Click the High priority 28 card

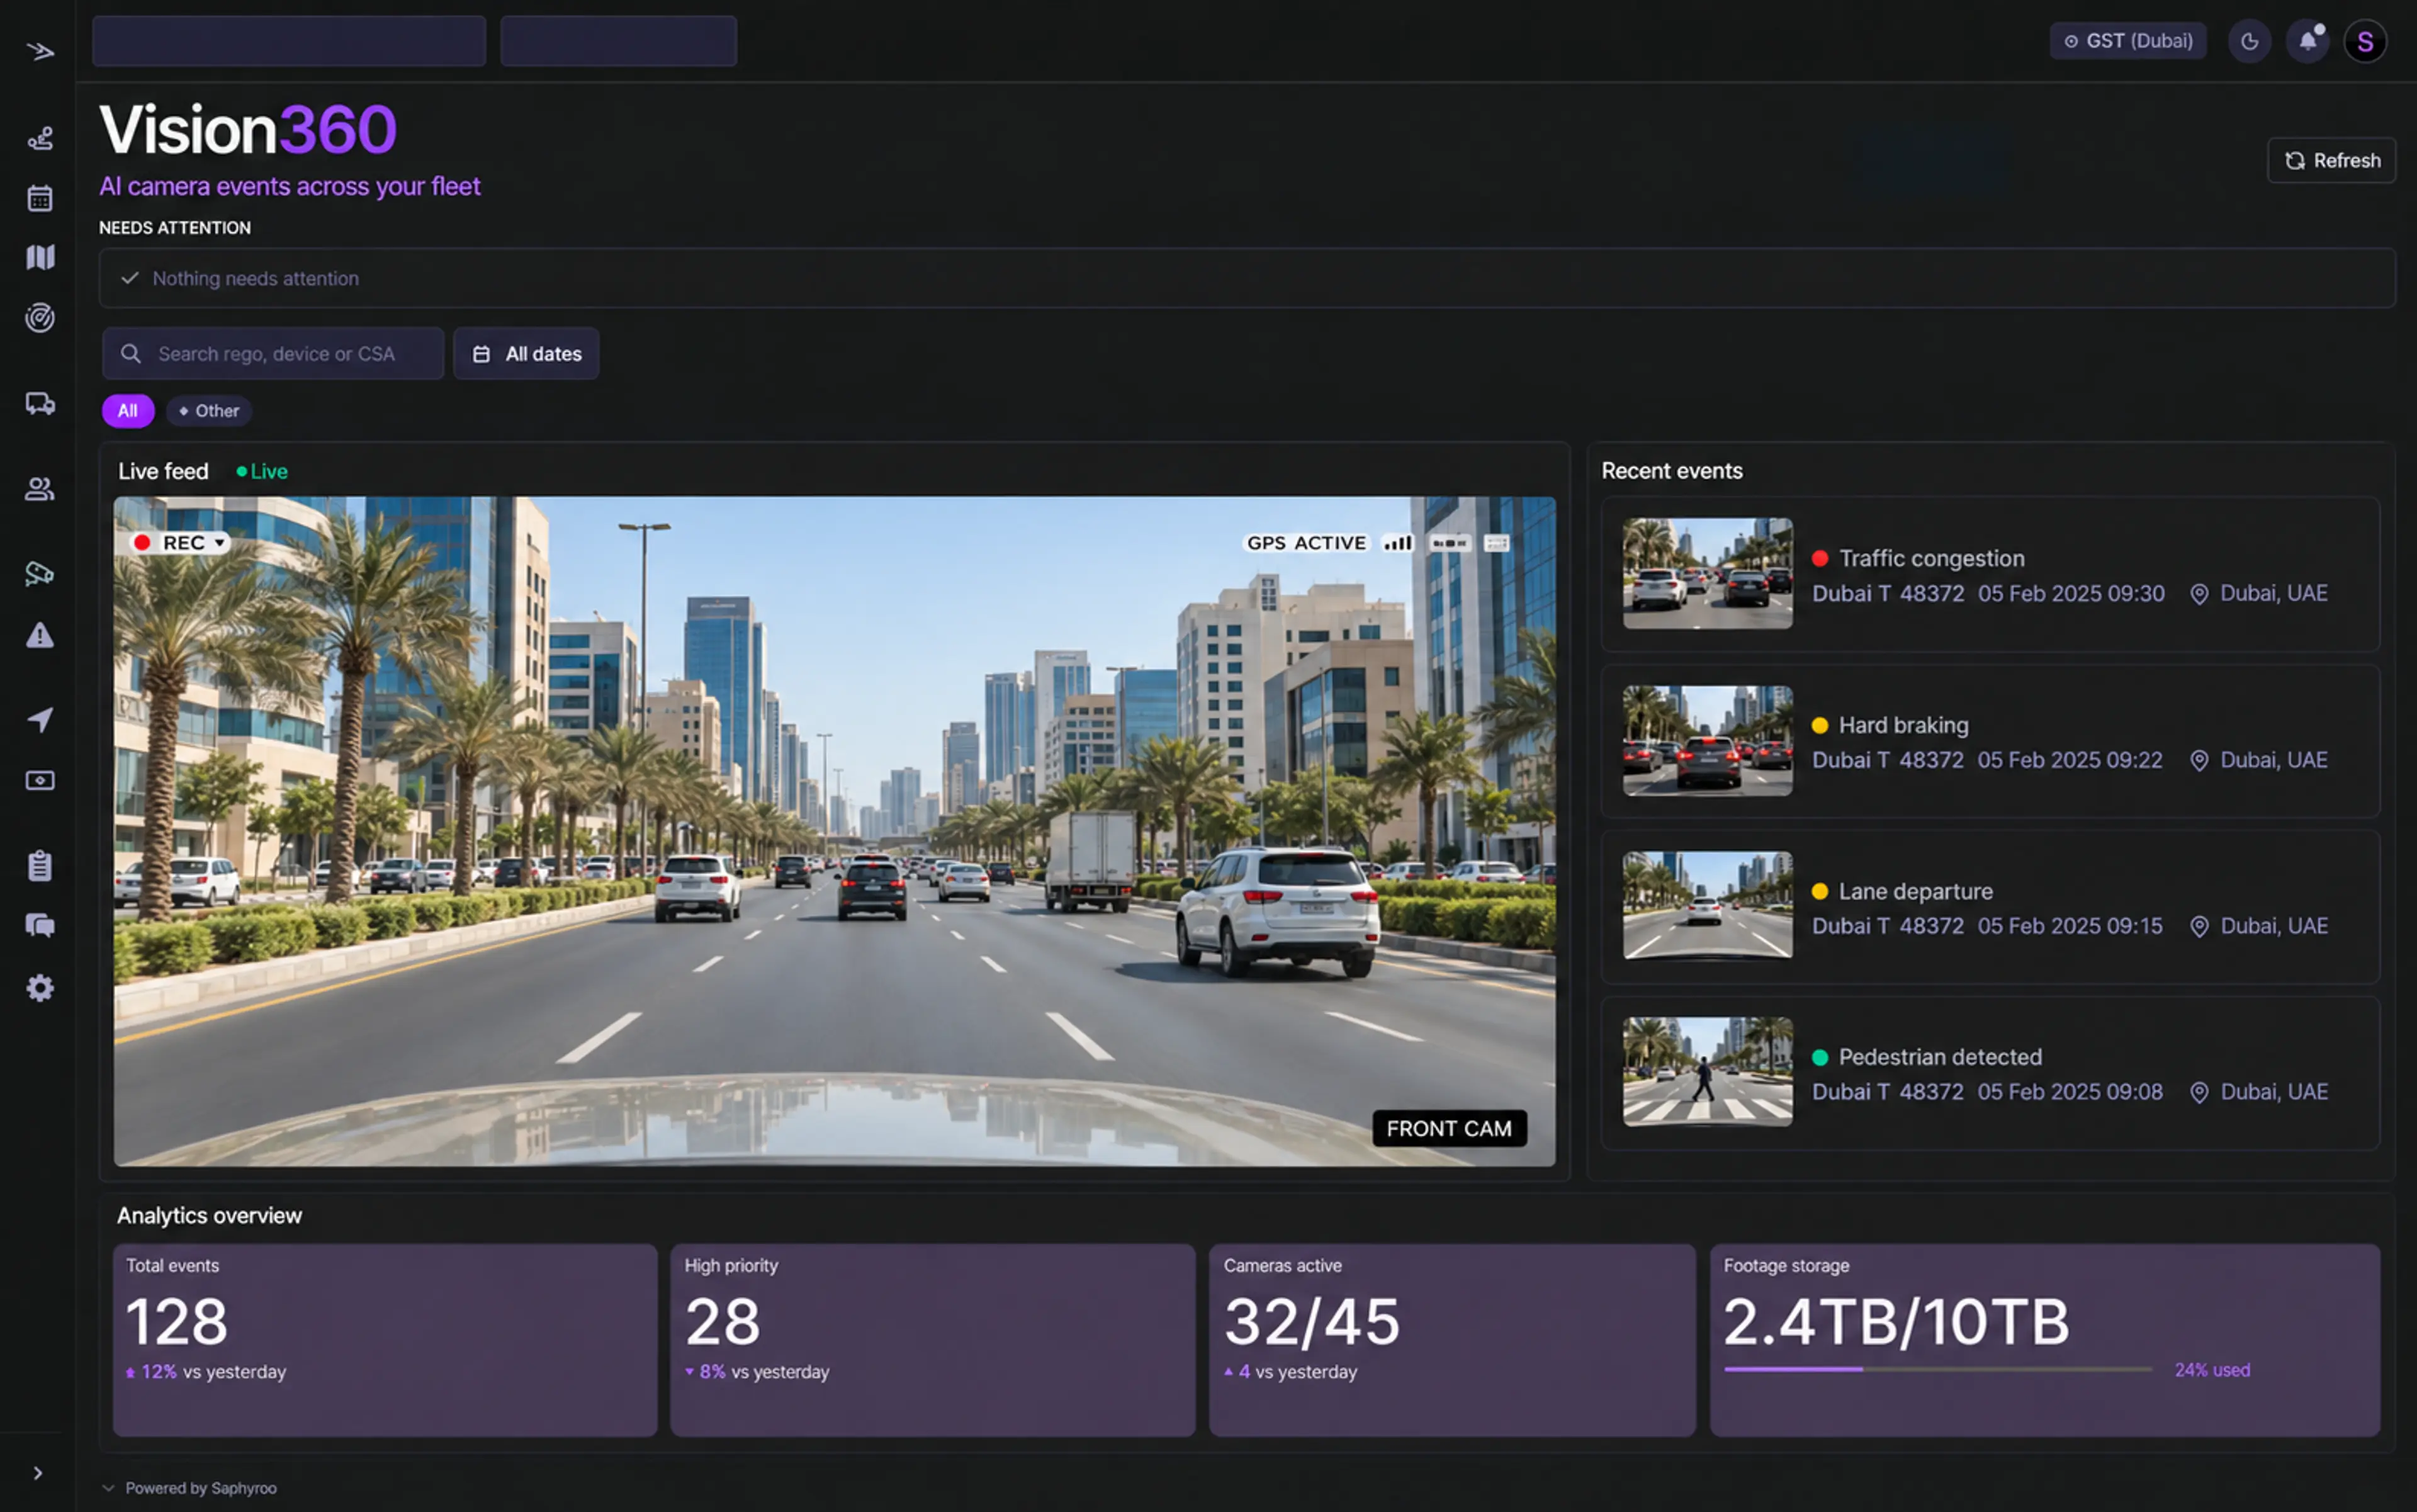point(932,1340)
